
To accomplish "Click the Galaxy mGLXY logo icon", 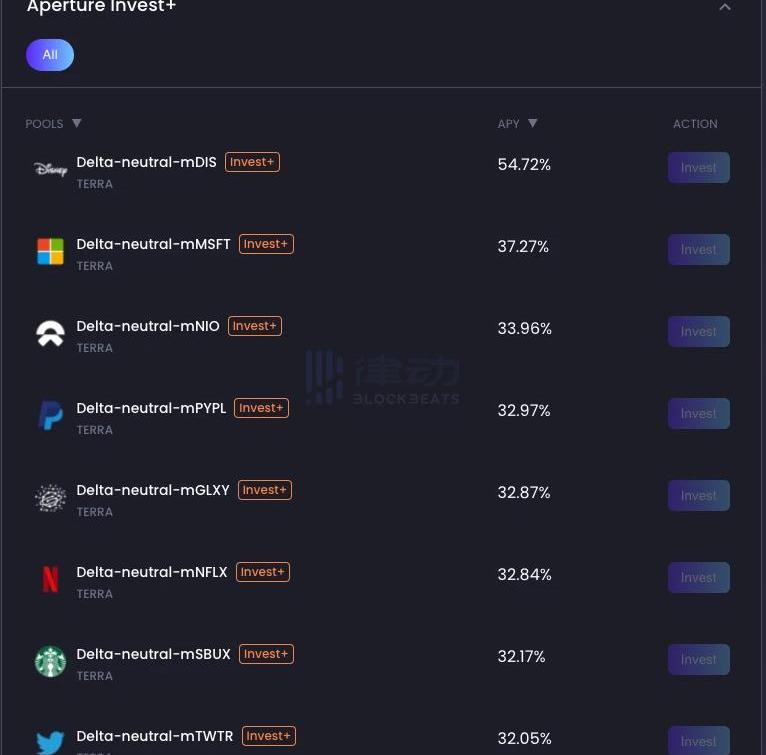I will pos(50,497).
